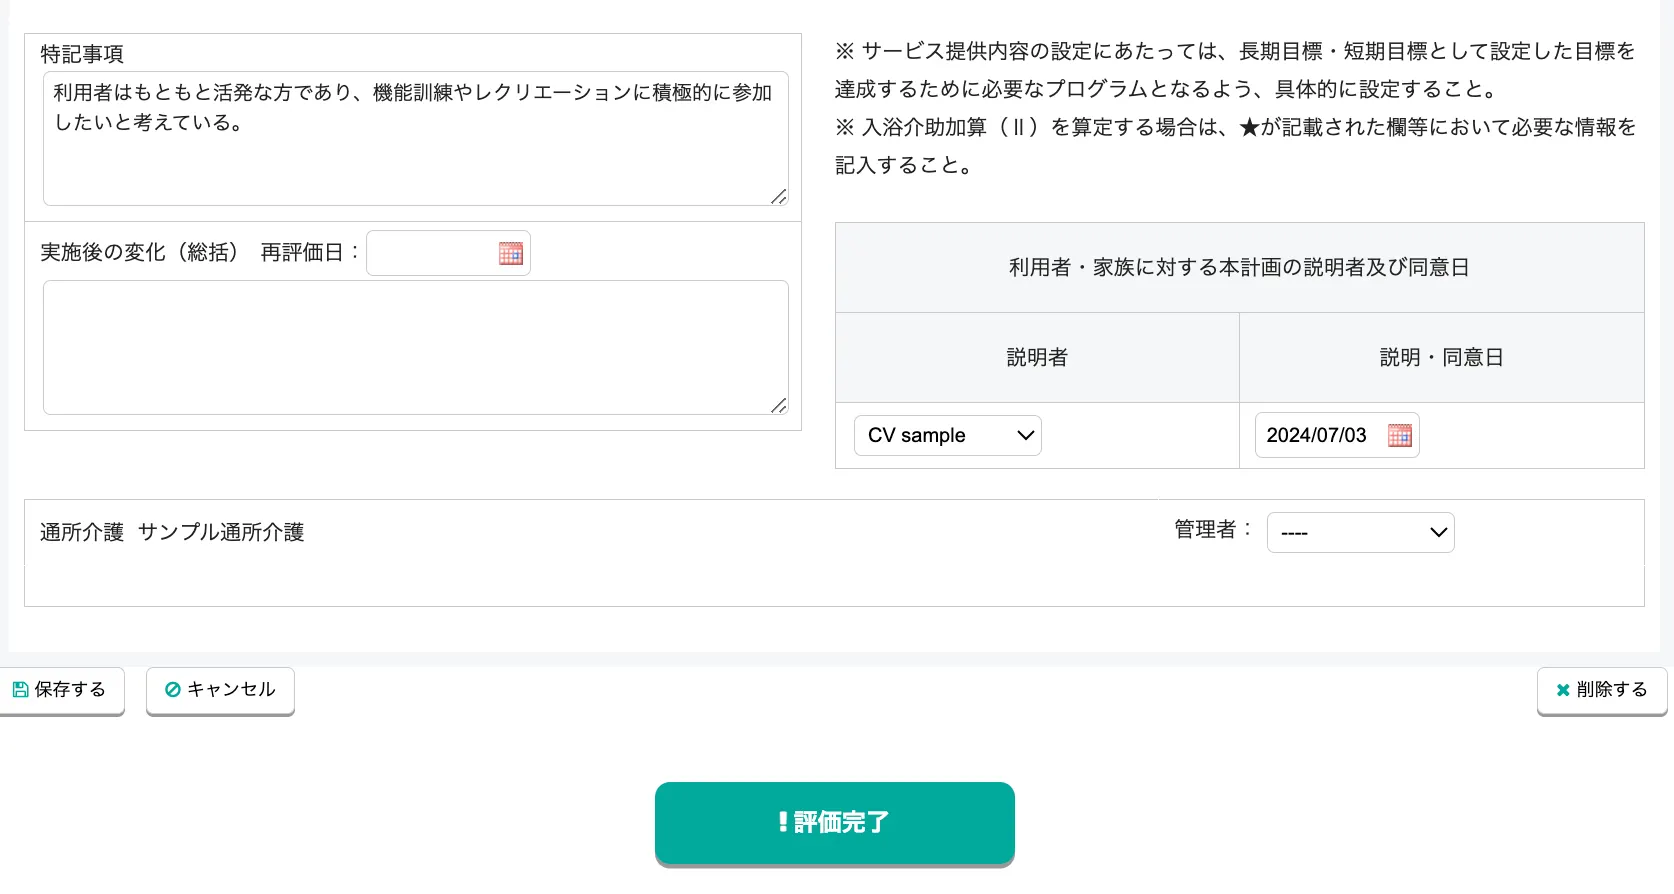Click the サンプル通所介護 text
The image size is (1674, 894).
[221, 532]
